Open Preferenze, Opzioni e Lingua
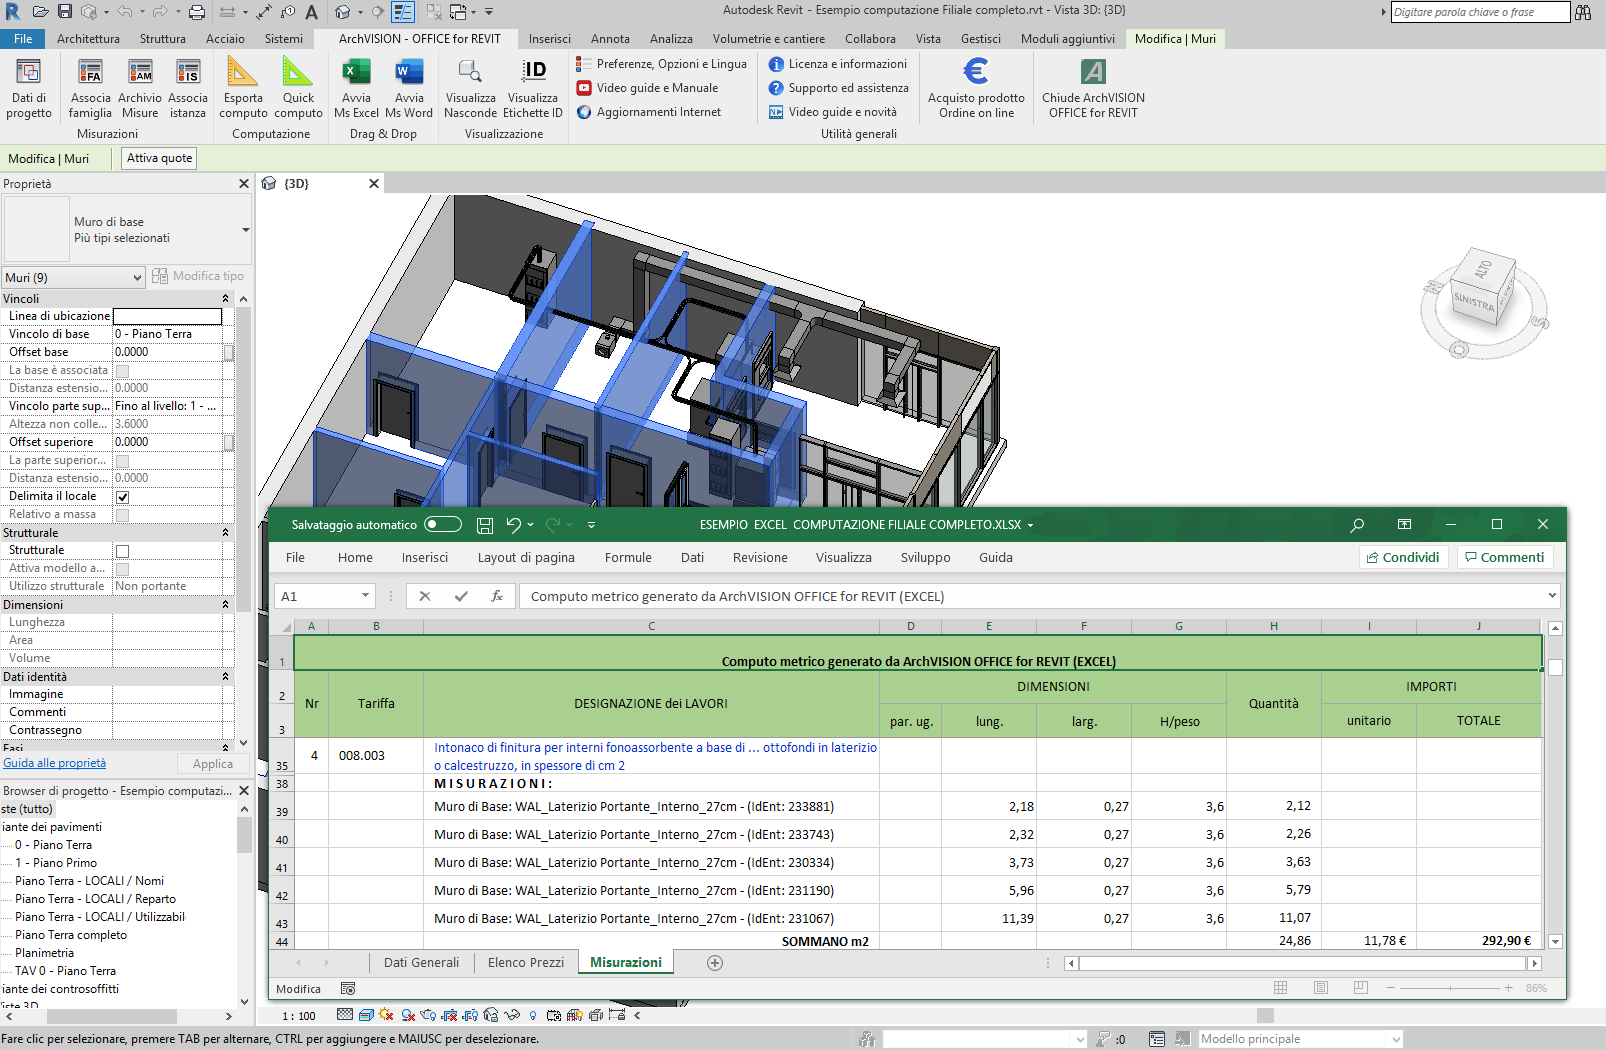1606x1050 pixels. [x=661, y=64]
